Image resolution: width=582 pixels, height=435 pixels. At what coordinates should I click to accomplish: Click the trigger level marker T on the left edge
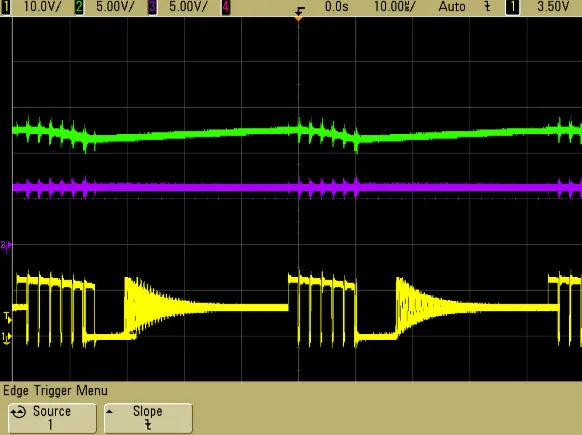tap(7, 317)
